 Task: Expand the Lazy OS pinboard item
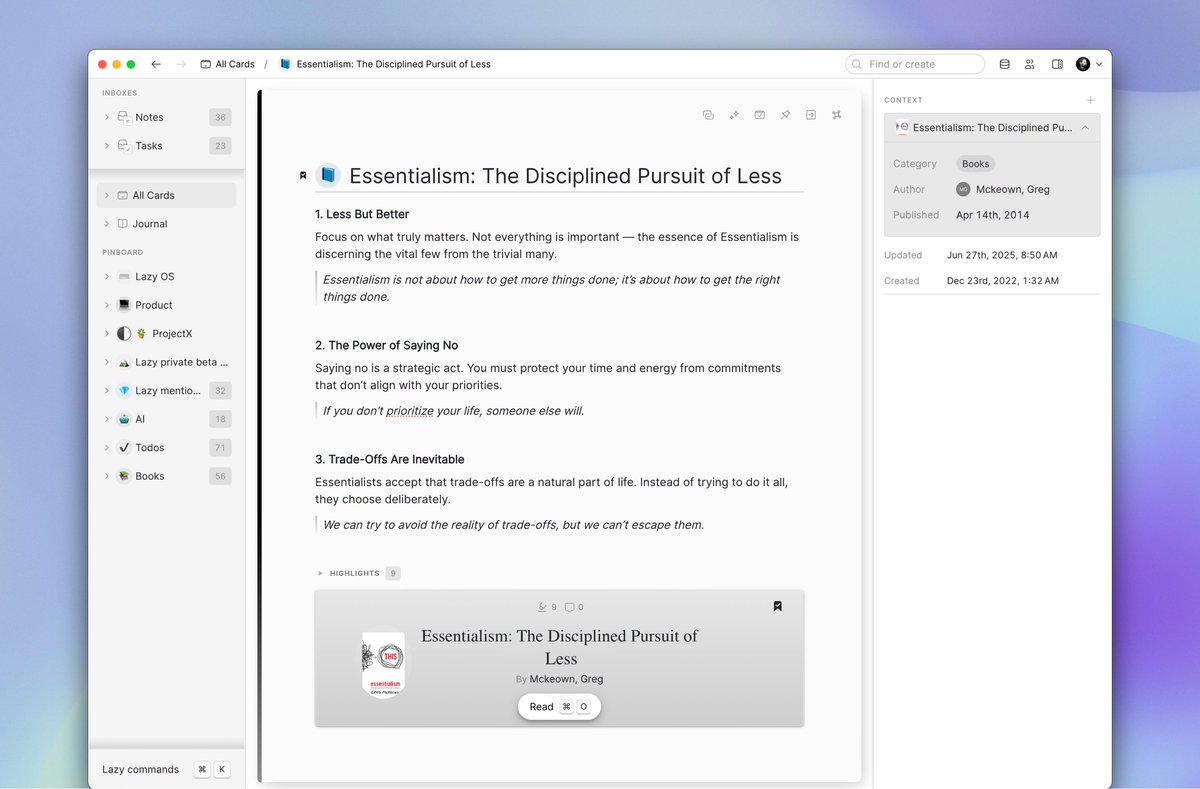click(x=107, y=277)
